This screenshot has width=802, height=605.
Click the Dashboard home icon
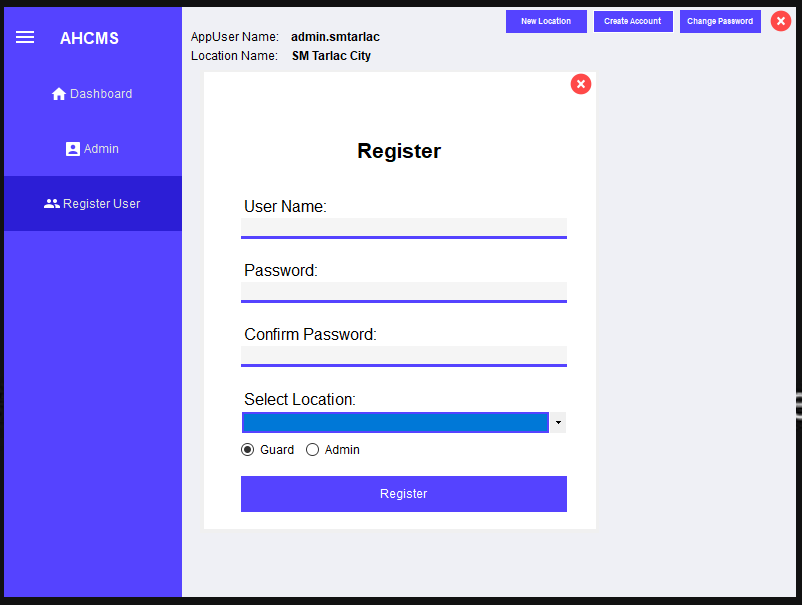[59, 94]
